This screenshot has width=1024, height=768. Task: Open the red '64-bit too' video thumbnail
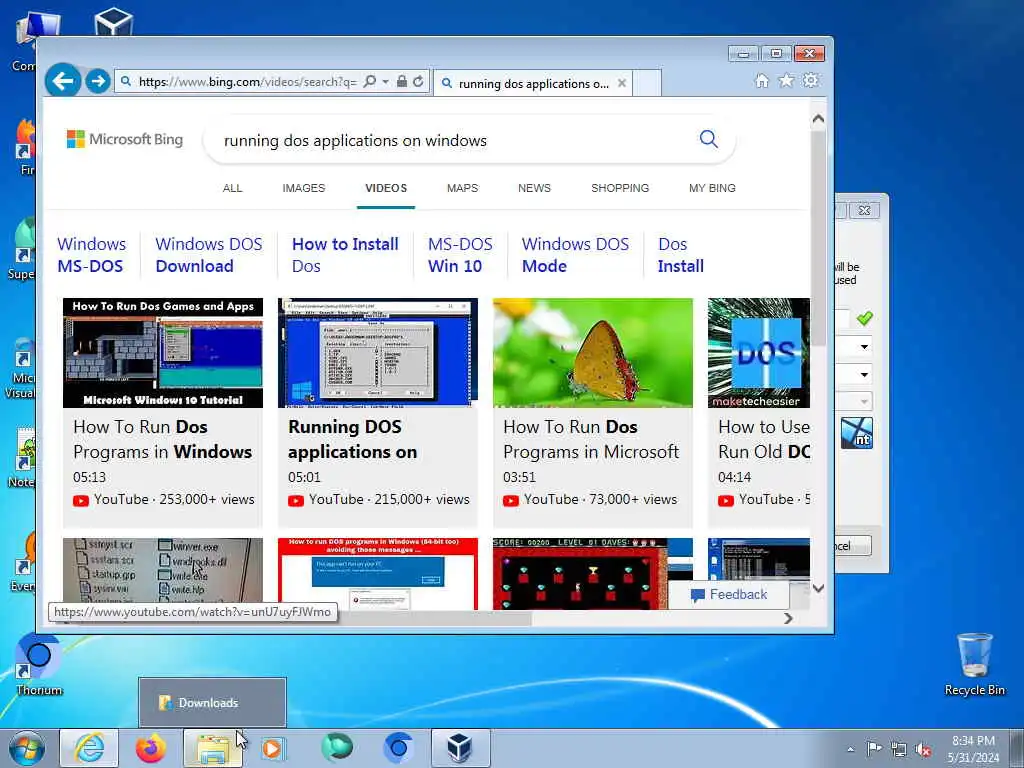[377, 573]
